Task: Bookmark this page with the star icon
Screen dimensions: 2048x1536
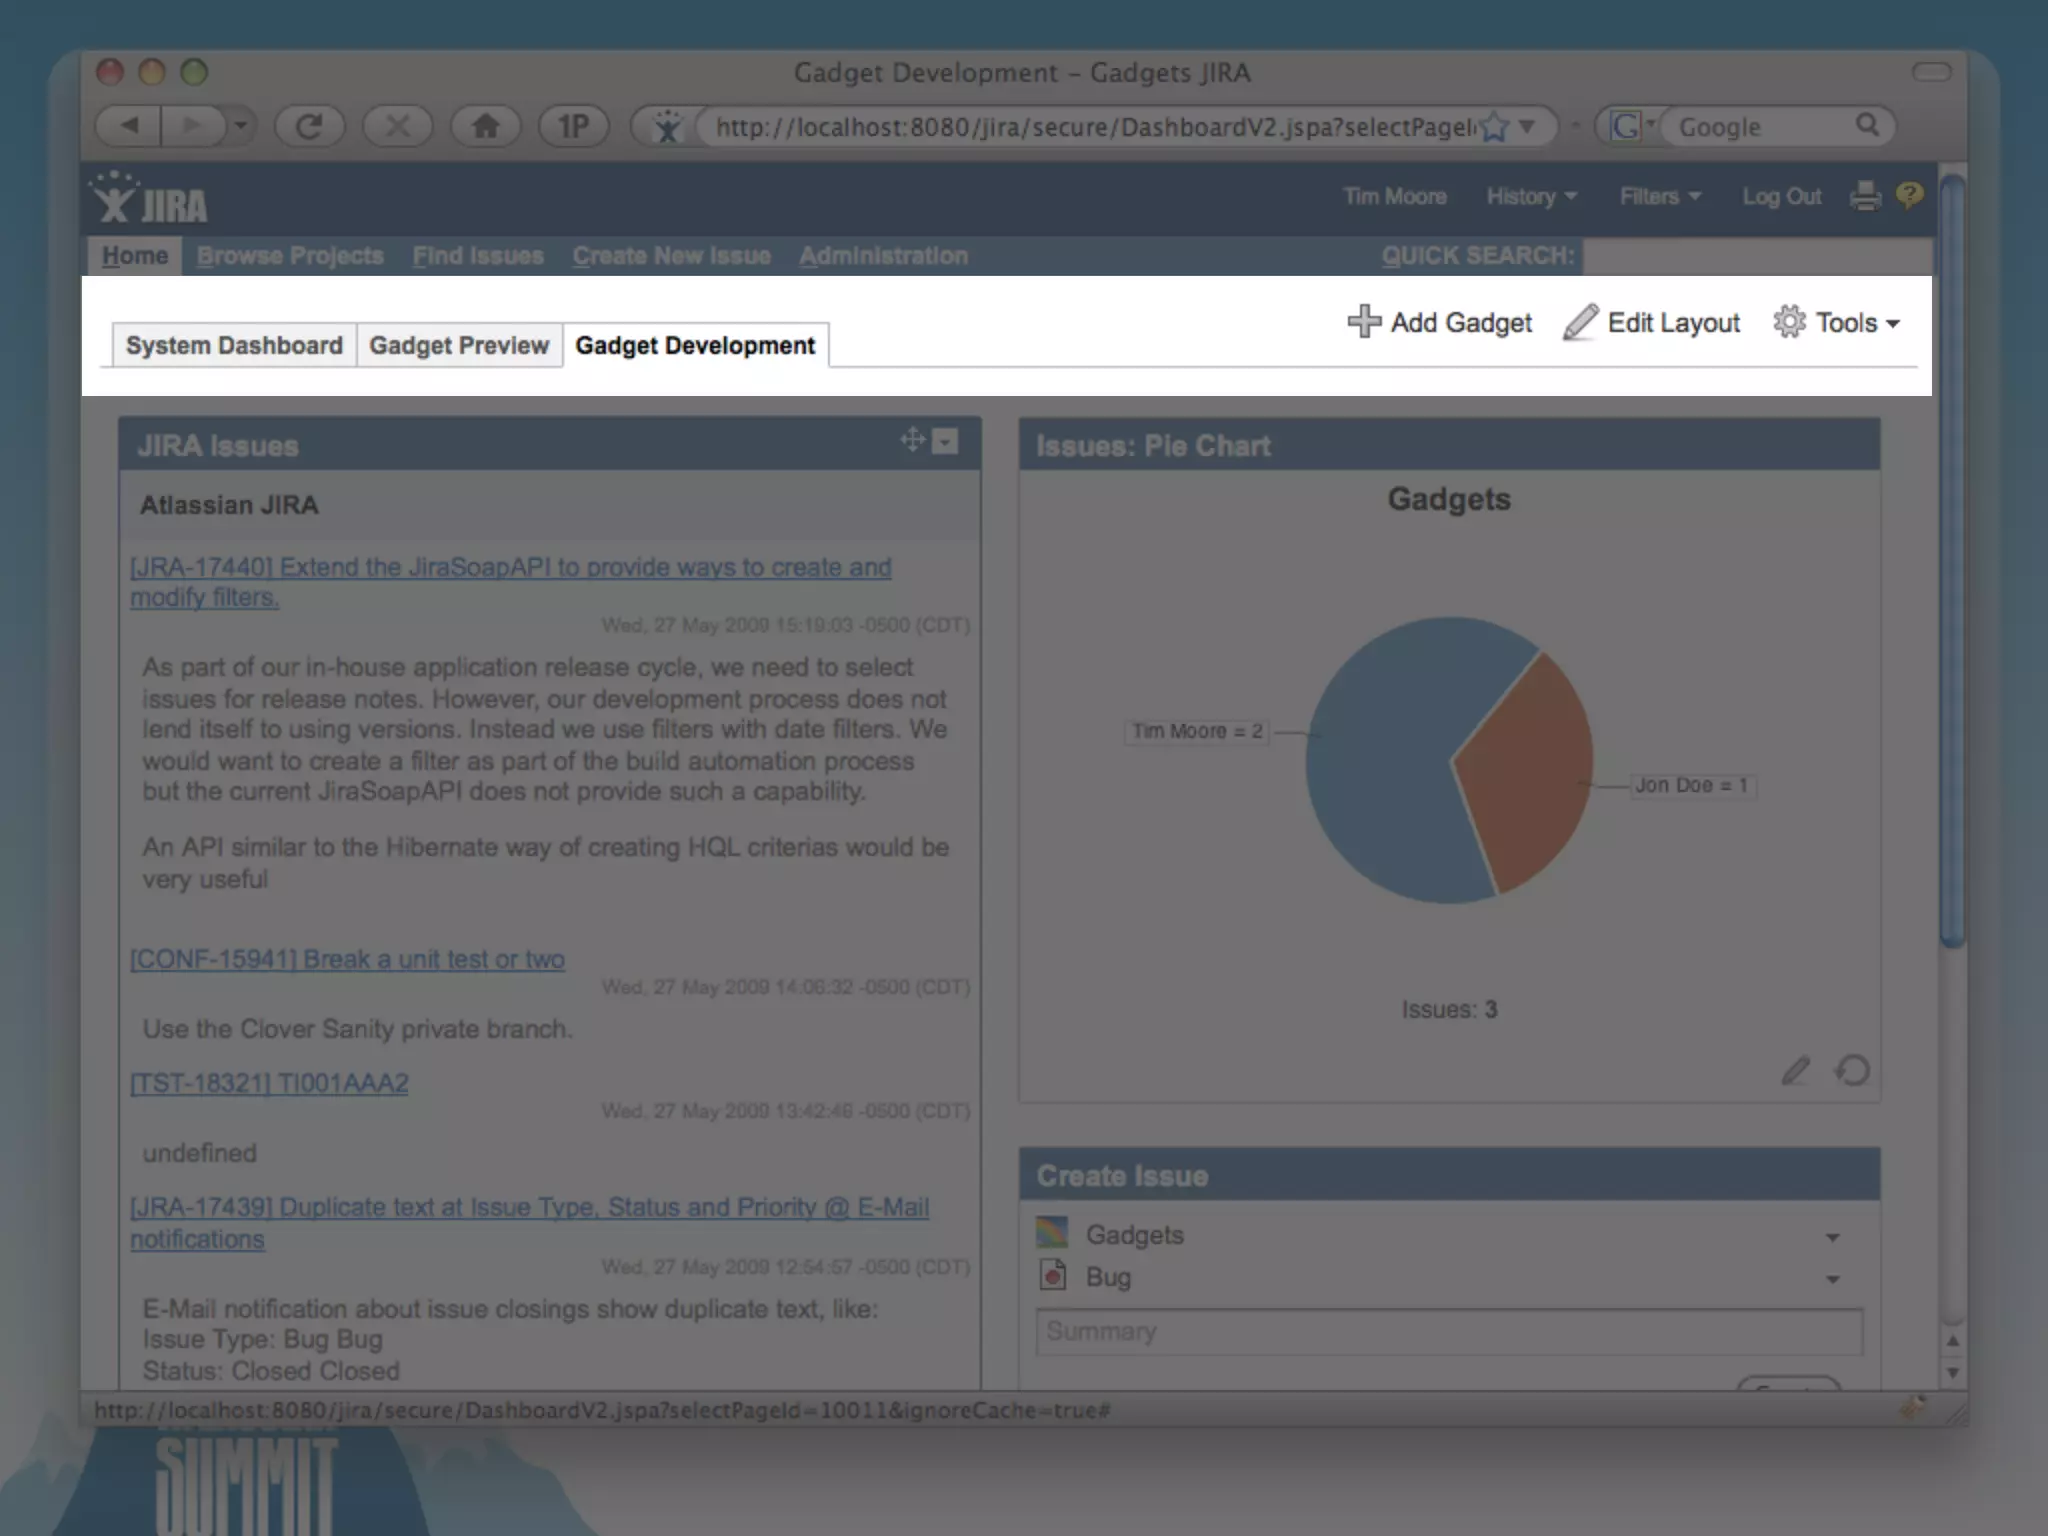Action: point(1494,127)
